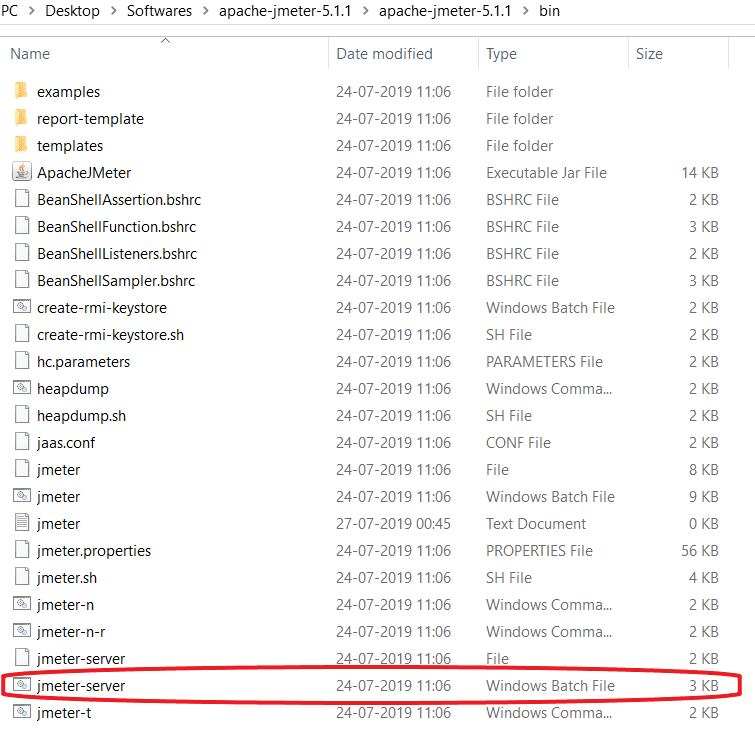Click the jmeter-n-r command script icon
The height and width of the screenshot is (730, 755).
(x=21, y=631)
